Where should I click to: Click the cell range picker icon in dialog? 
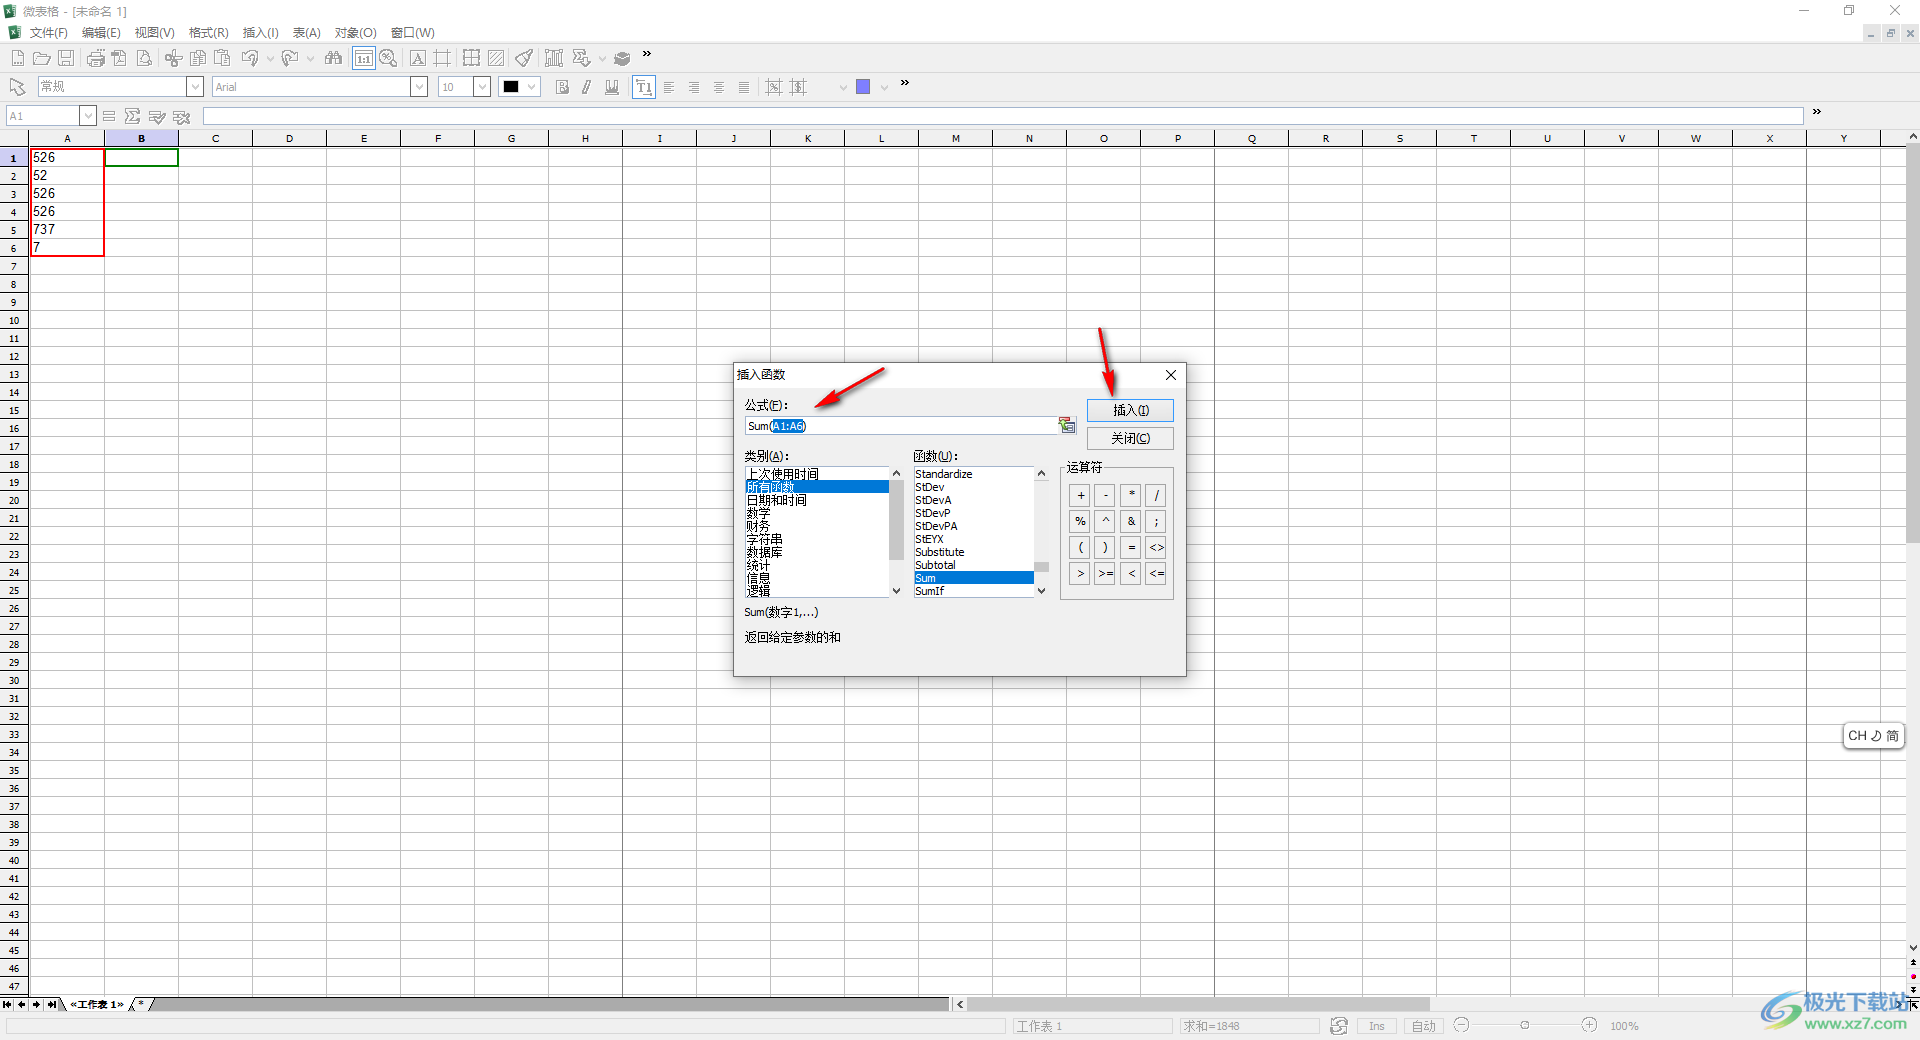pos(1067,426)
